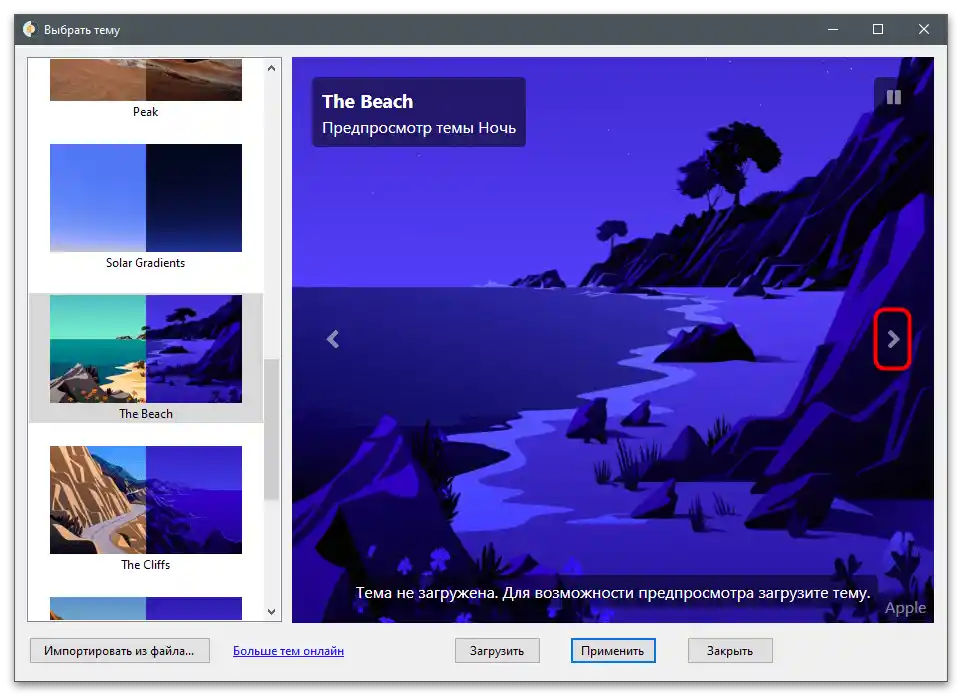Pause the theme preview slideshow
The width and height of the screenshot is (962, 696).
point(893,97)
